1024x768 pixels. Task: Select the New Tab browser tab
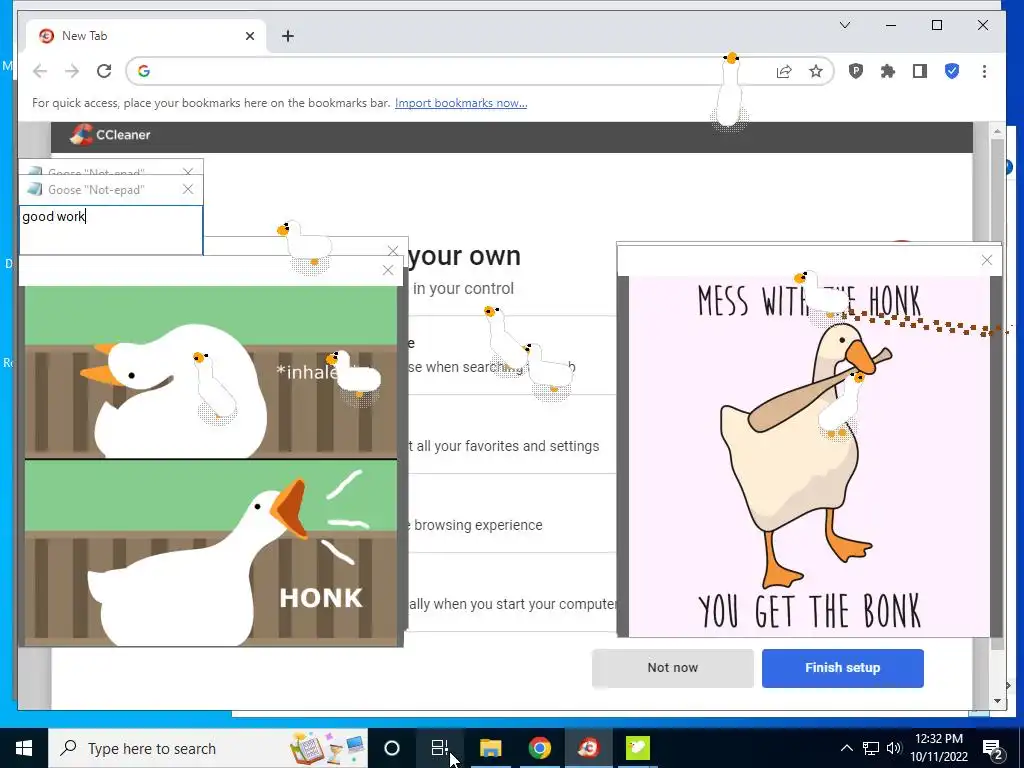click(146, 36)
